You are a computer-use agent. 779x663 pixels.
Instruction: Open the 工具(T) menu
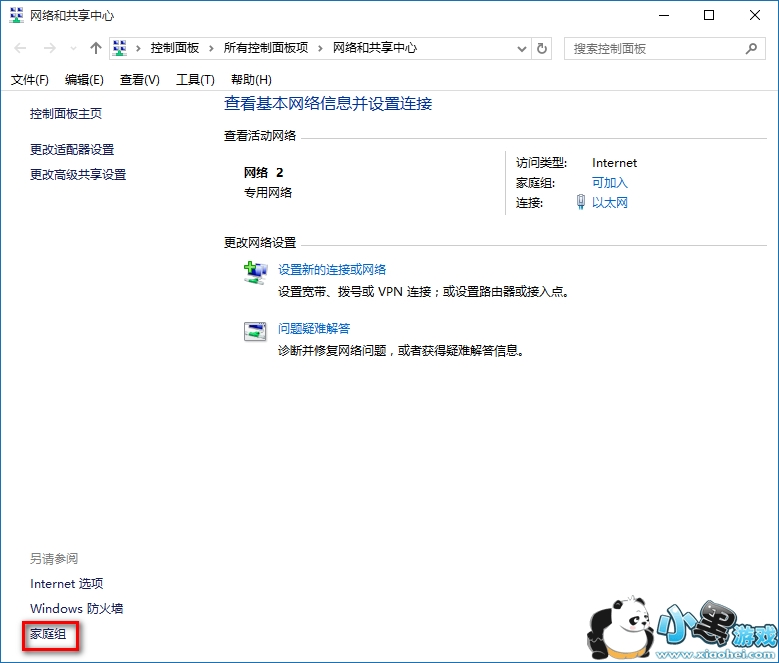click(x=195, y=80)
